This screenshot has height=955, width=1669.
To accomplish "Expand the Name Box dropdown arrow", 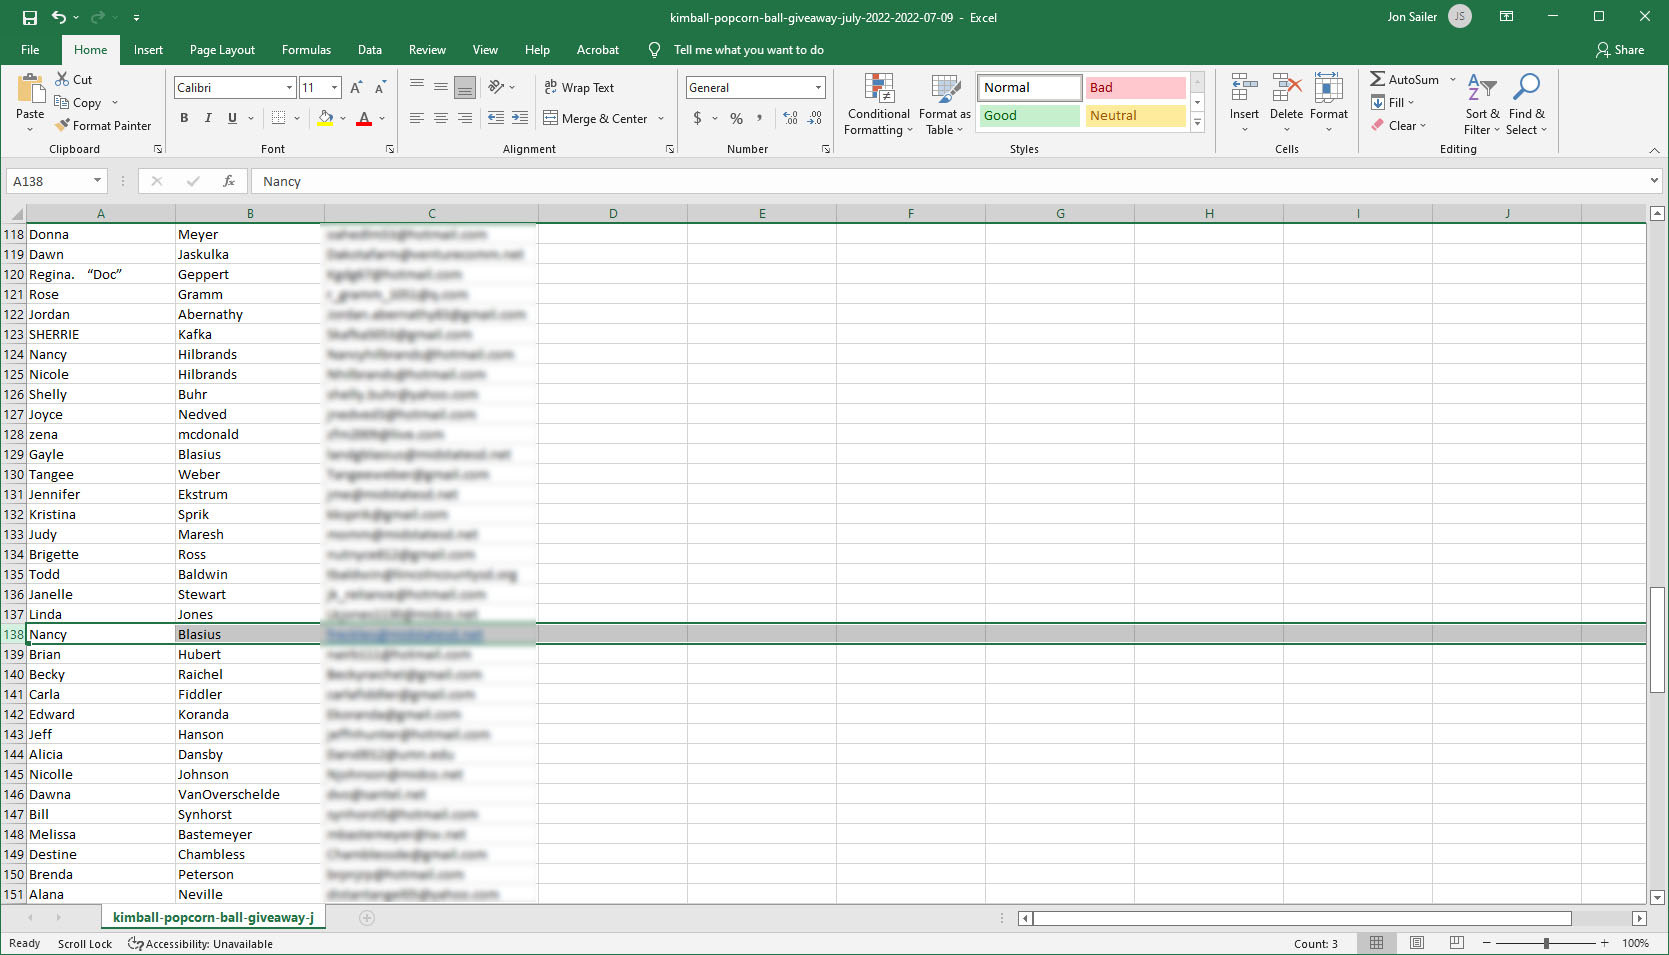I will coord(97,181).
